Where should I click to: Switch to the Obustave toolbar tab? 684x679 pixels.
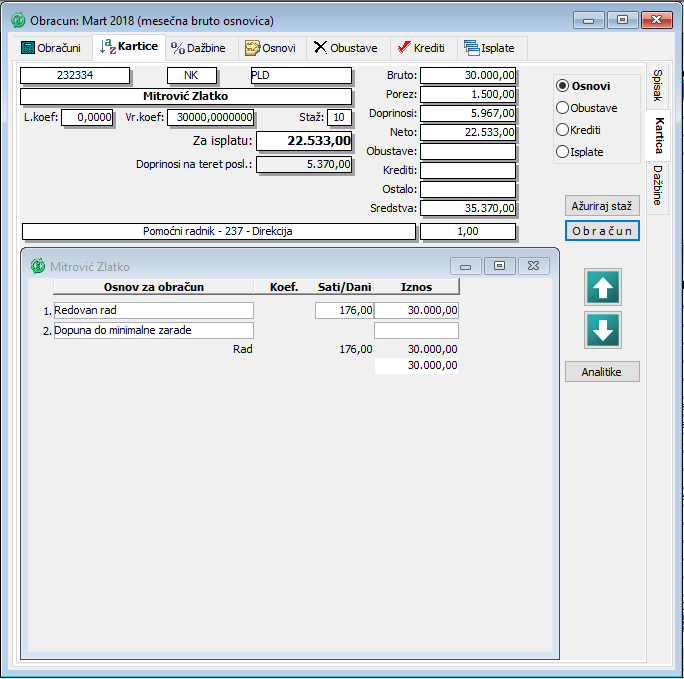pos(346,48)
